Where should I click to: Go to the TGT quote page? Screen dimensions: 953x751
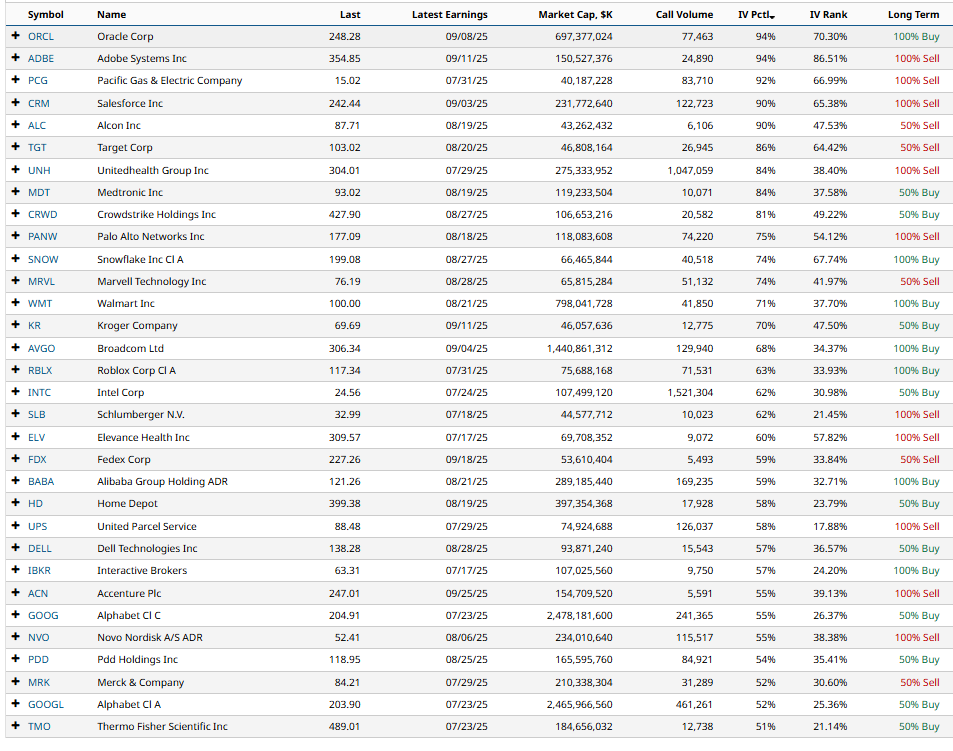tap(37, 147)
